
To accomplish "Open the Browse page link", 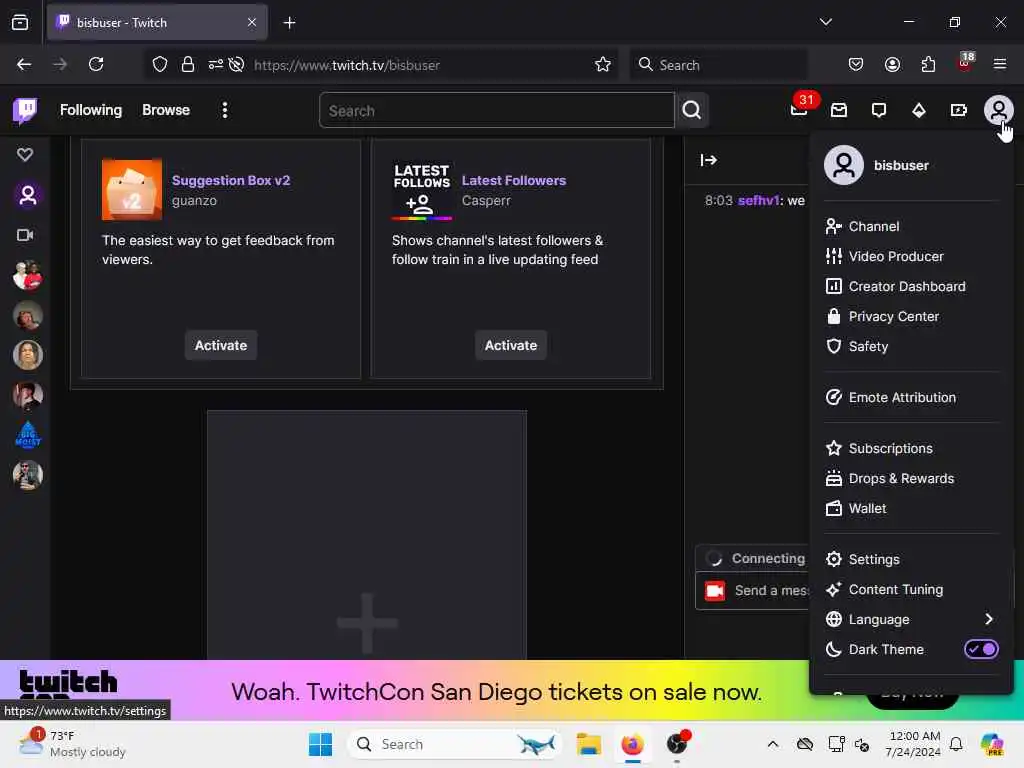I will click(x=166, y=110).
